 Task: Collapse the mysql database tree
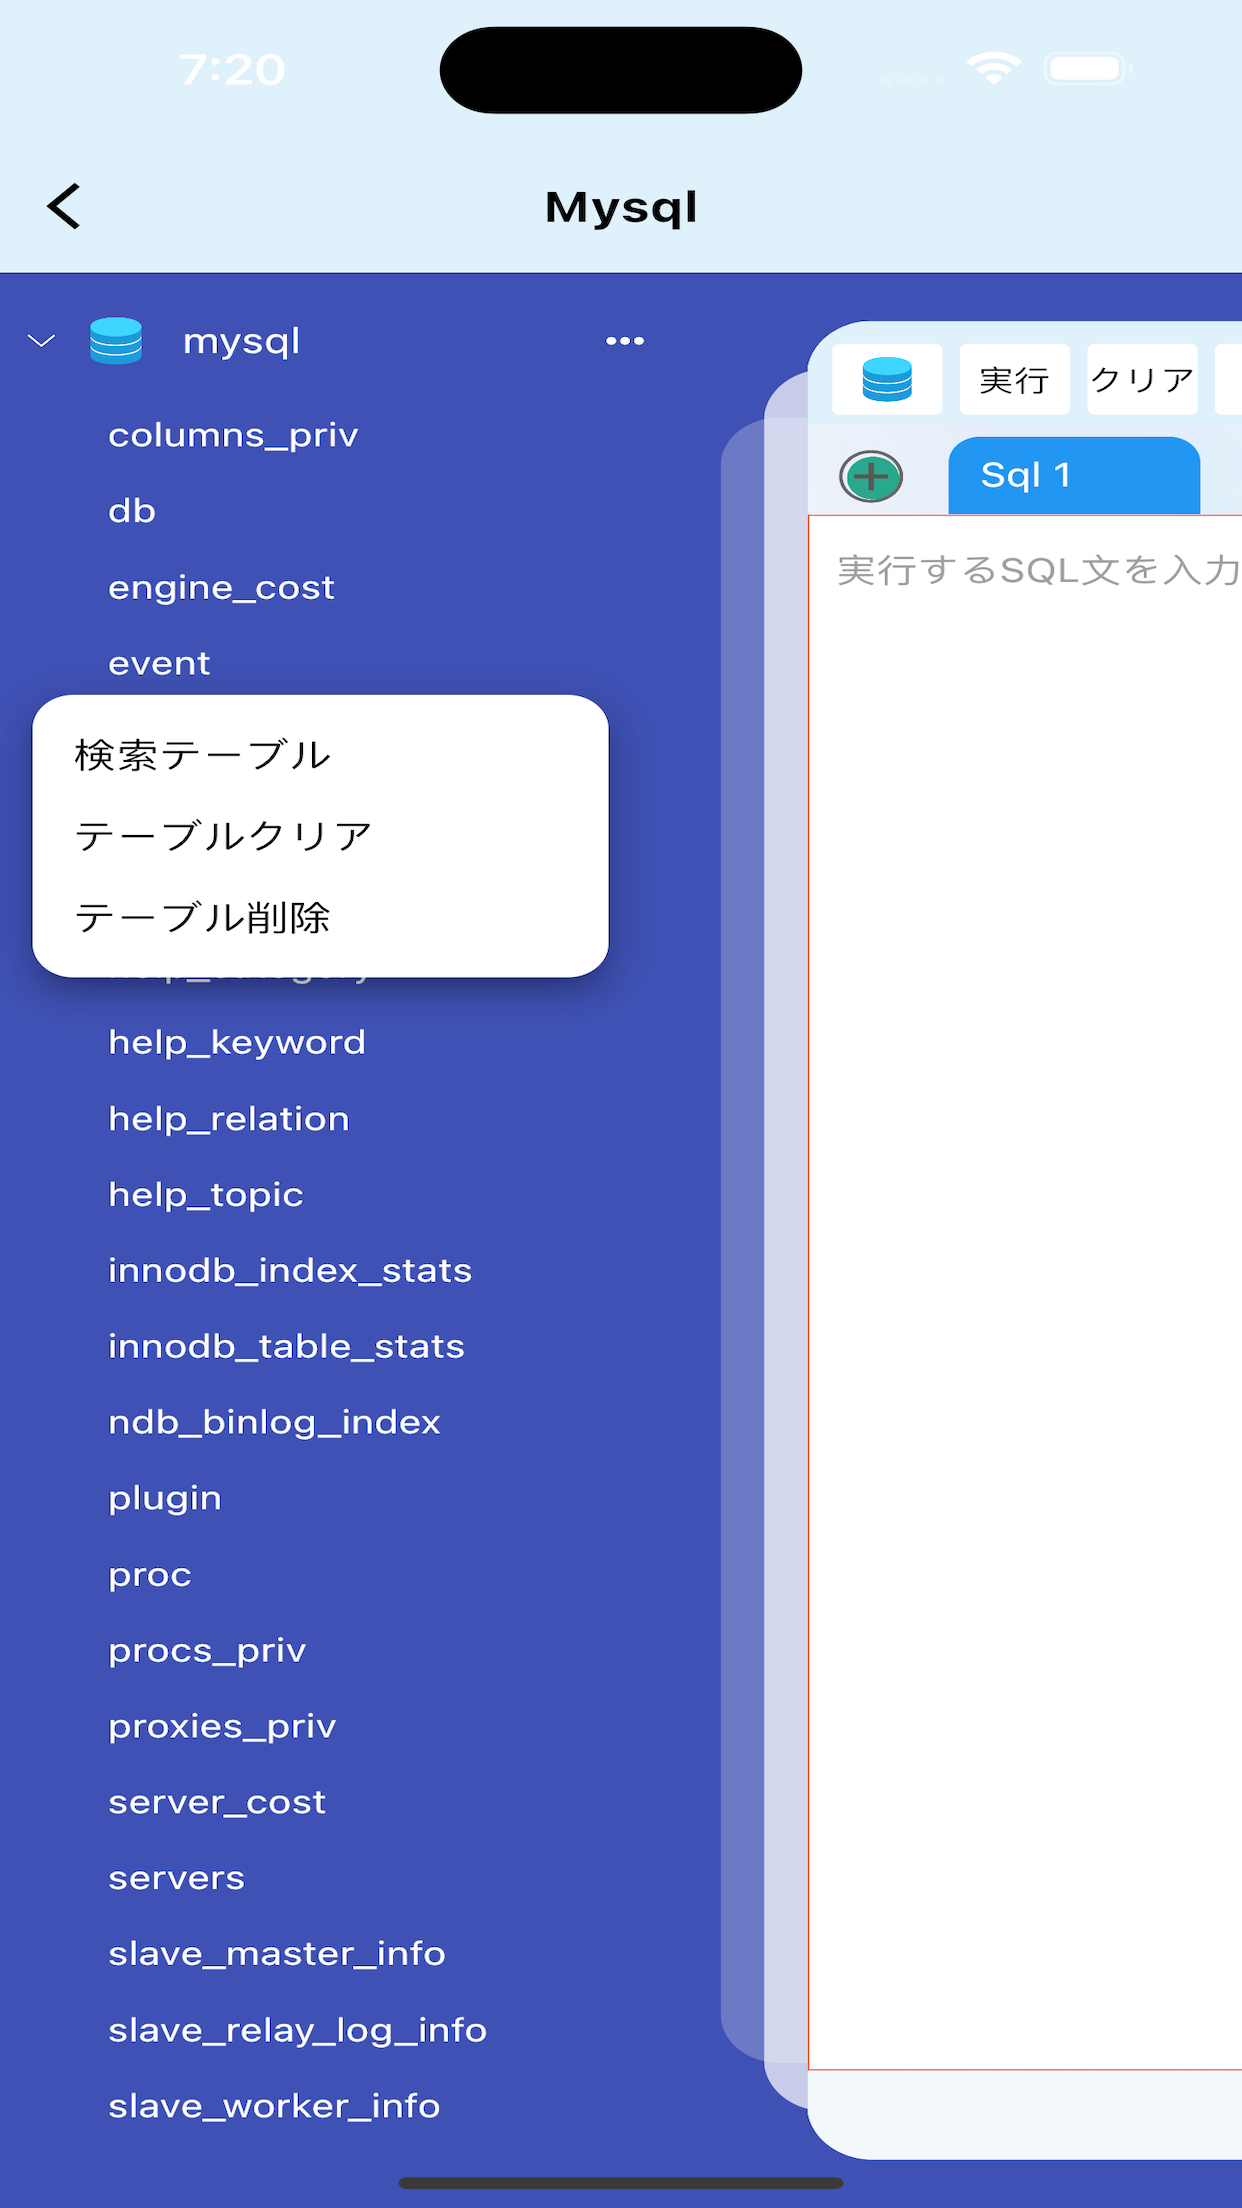41,341
